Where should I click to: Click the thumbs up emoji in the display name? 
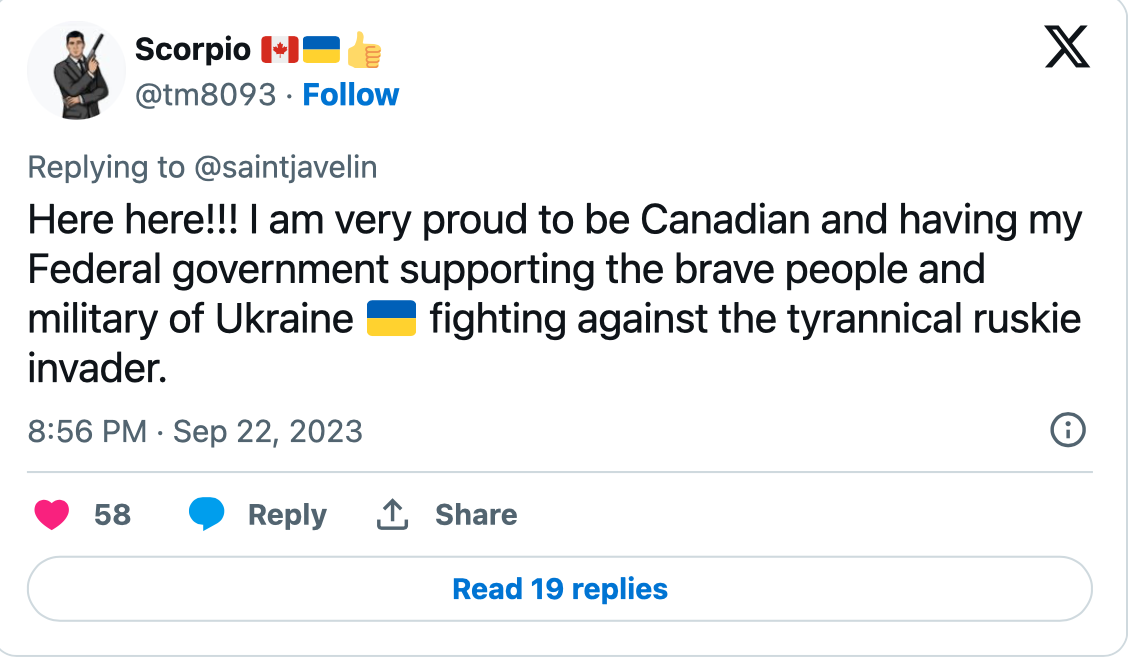coord(365,48)
